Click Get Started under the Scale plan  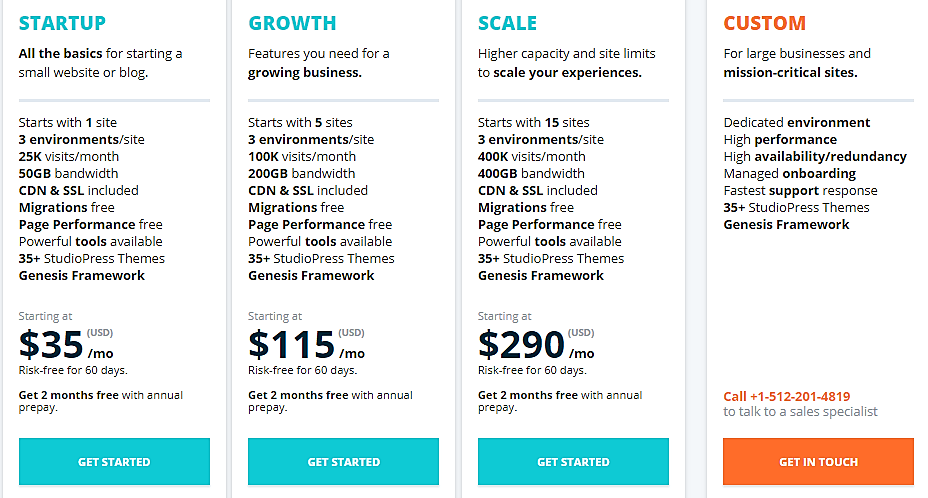click(573, 461)
